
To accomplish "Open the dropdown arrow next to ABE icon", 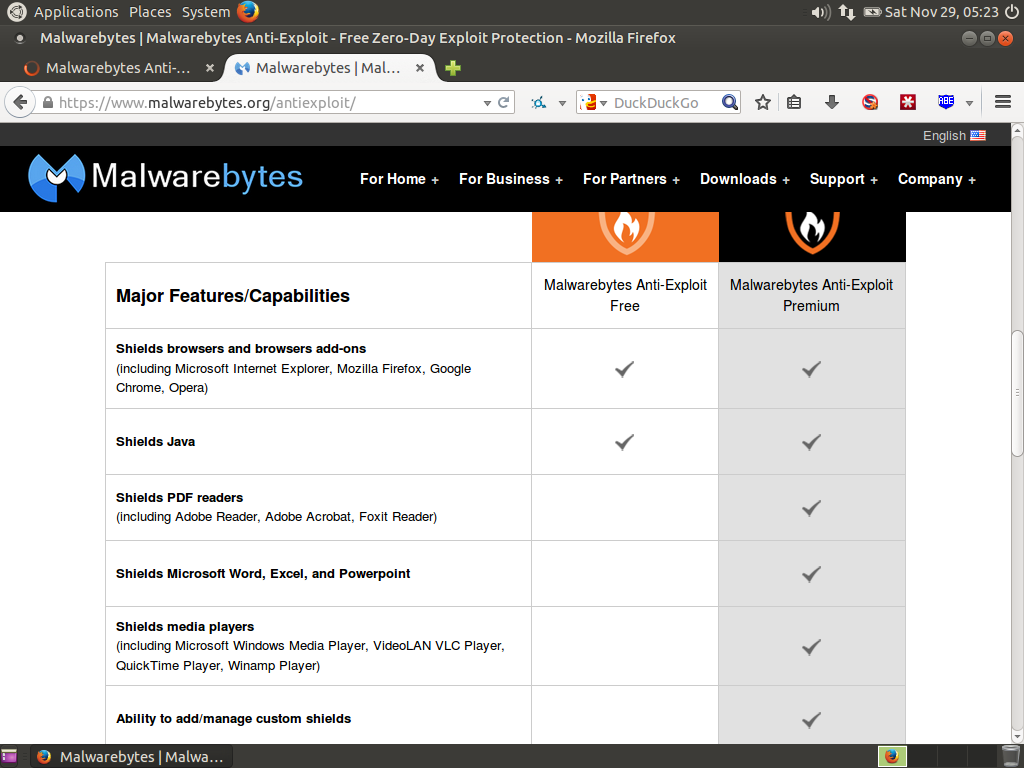I will (x=969, y=103).
